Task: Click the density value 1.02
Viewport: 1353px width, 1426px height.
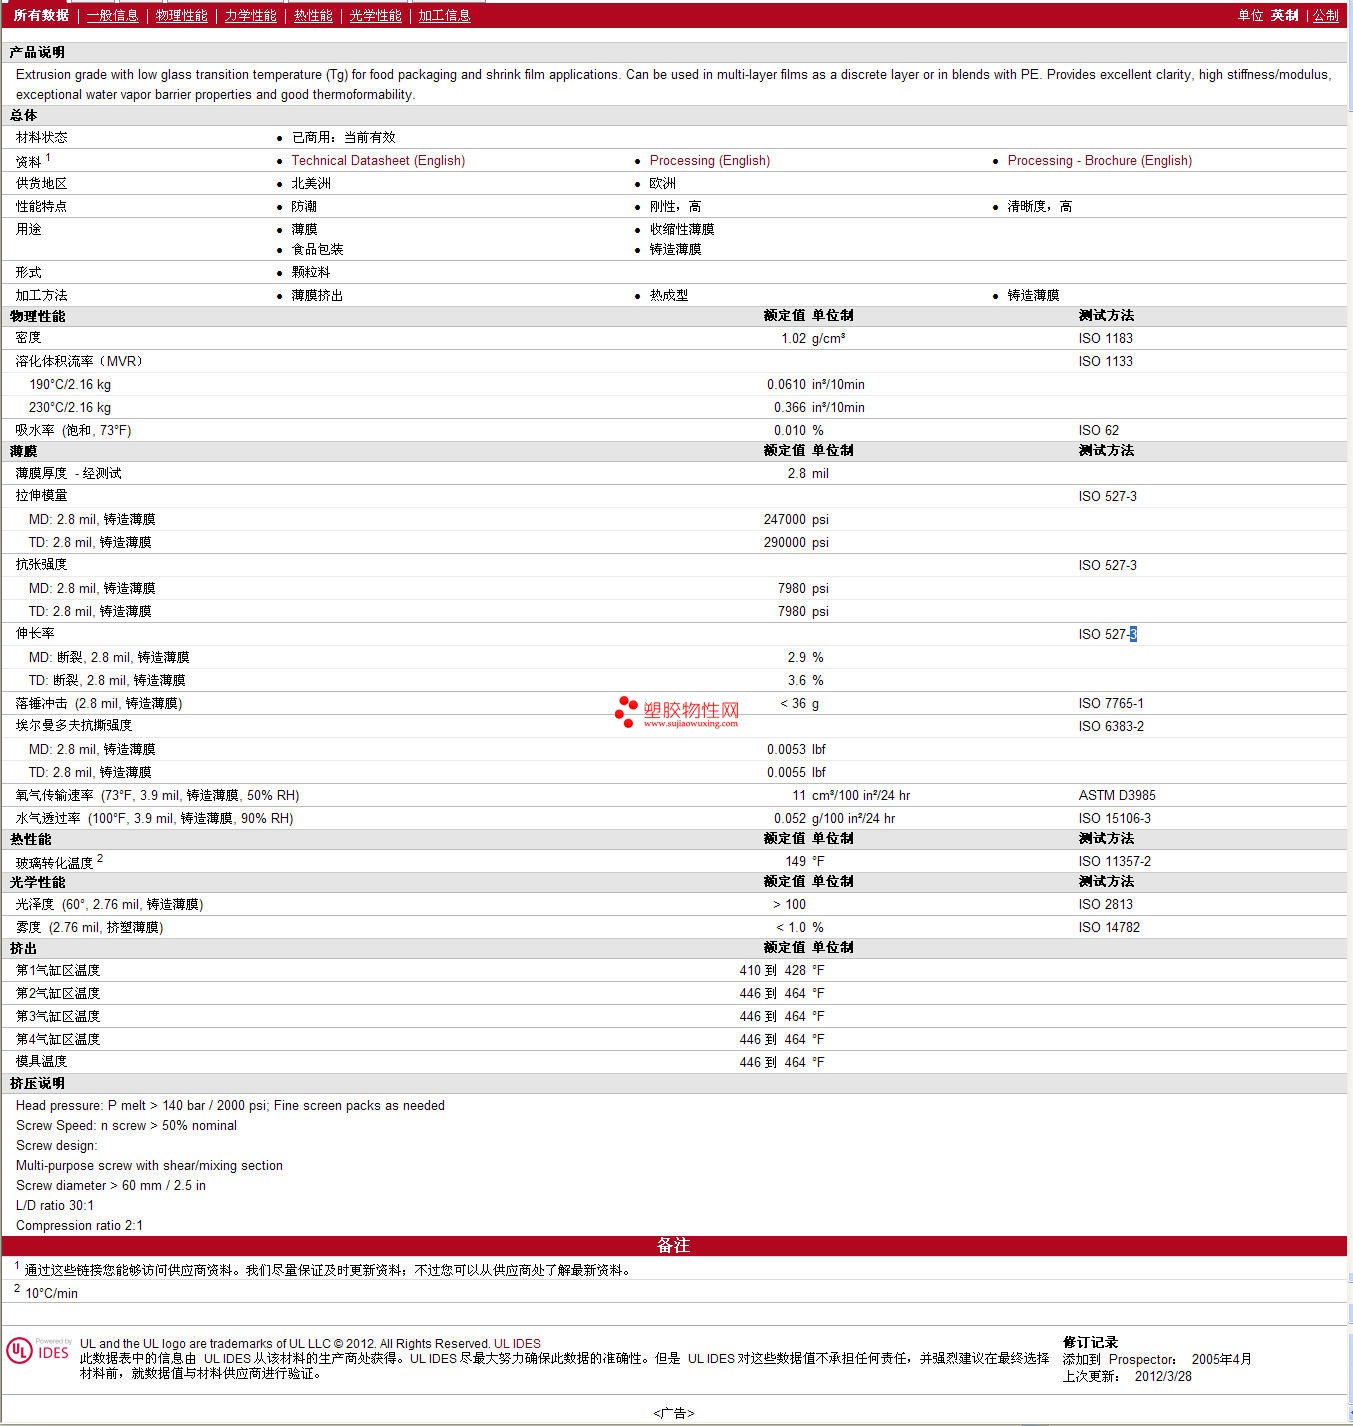Action: coord(793,338)
